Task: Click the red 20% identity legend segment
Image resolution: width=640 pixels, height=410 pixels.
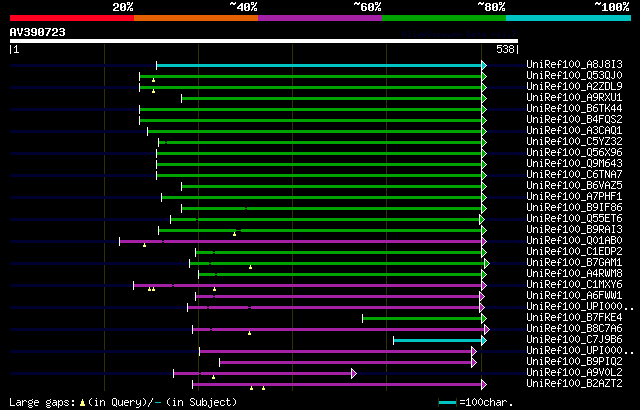Action: tap(72, 18)
